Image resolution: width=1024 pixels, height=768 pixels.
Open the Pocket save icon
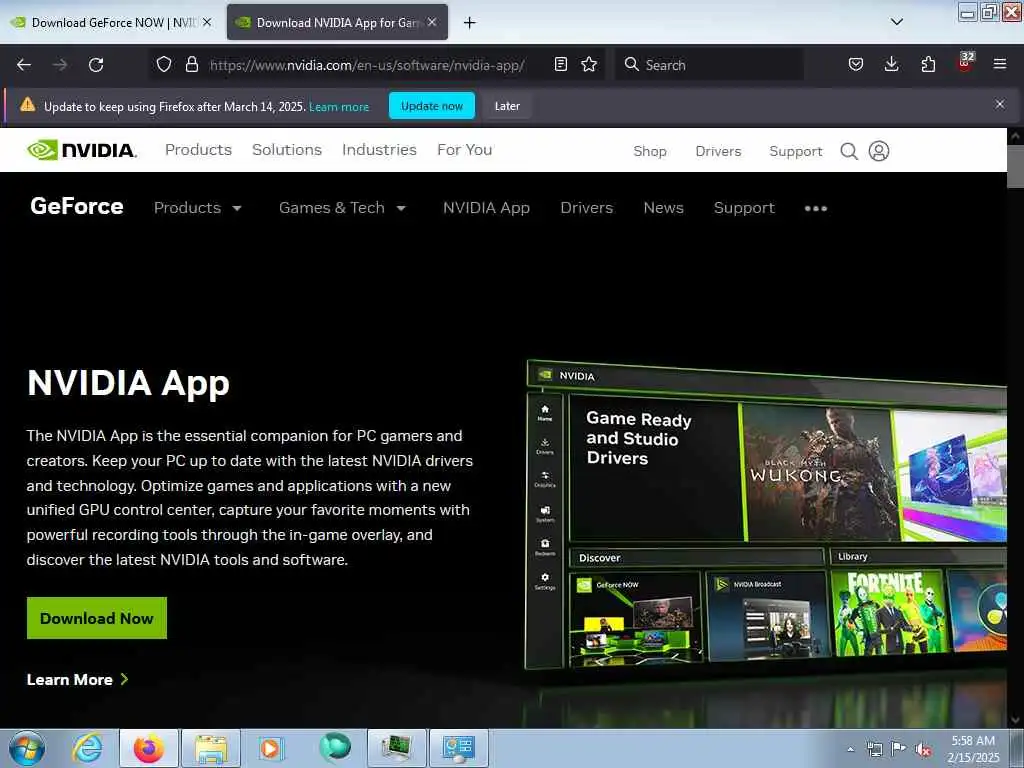pos(856,64)
